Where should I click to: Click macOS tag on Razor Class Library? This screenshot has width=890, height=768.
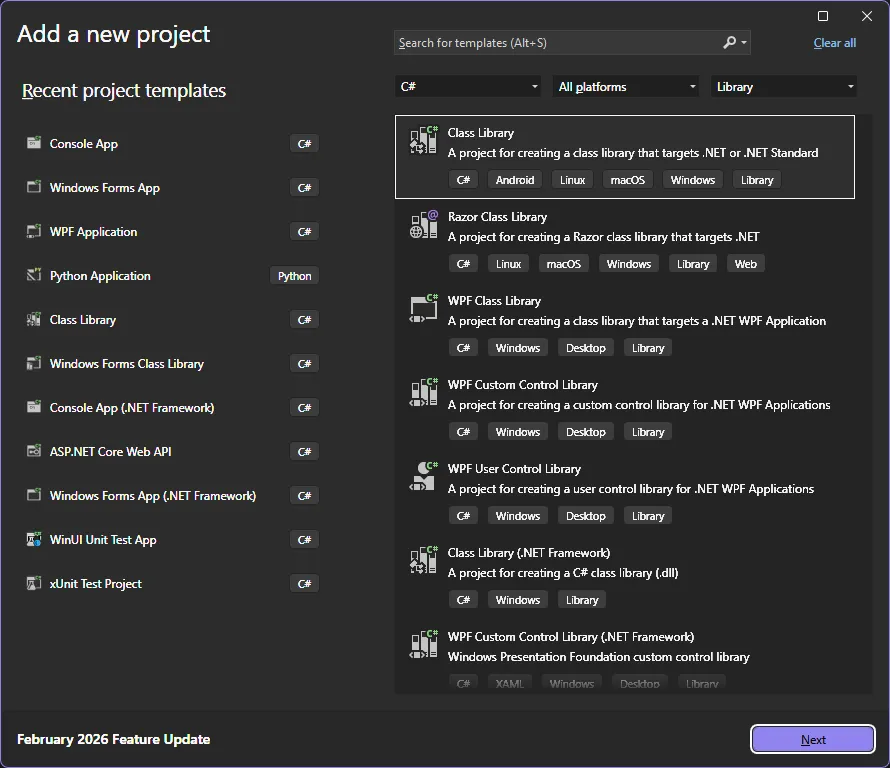[563, 264]
